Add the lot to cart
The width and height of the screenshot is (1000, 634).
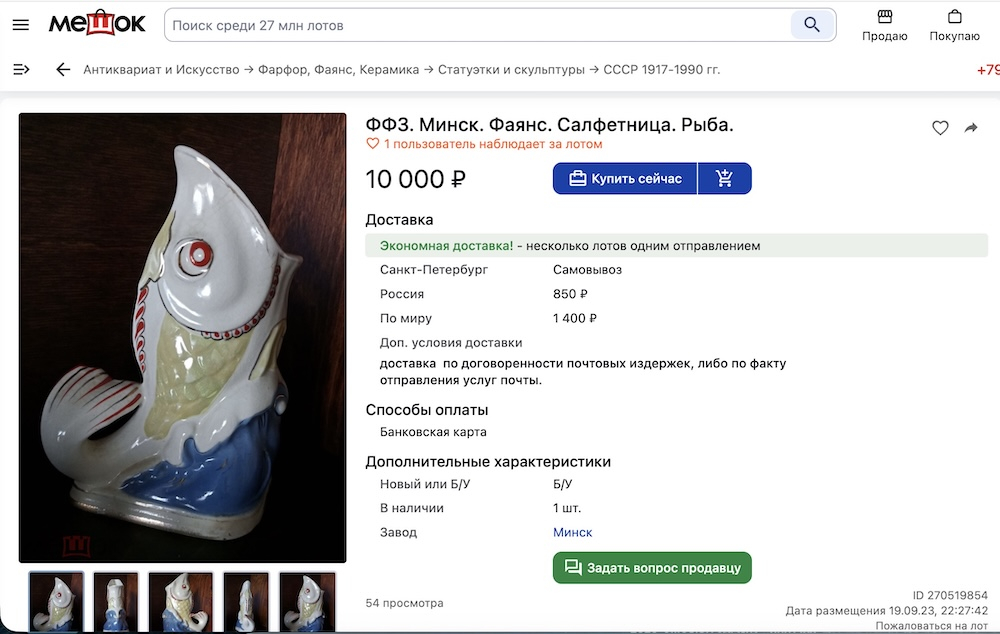[x=725, y=179]
